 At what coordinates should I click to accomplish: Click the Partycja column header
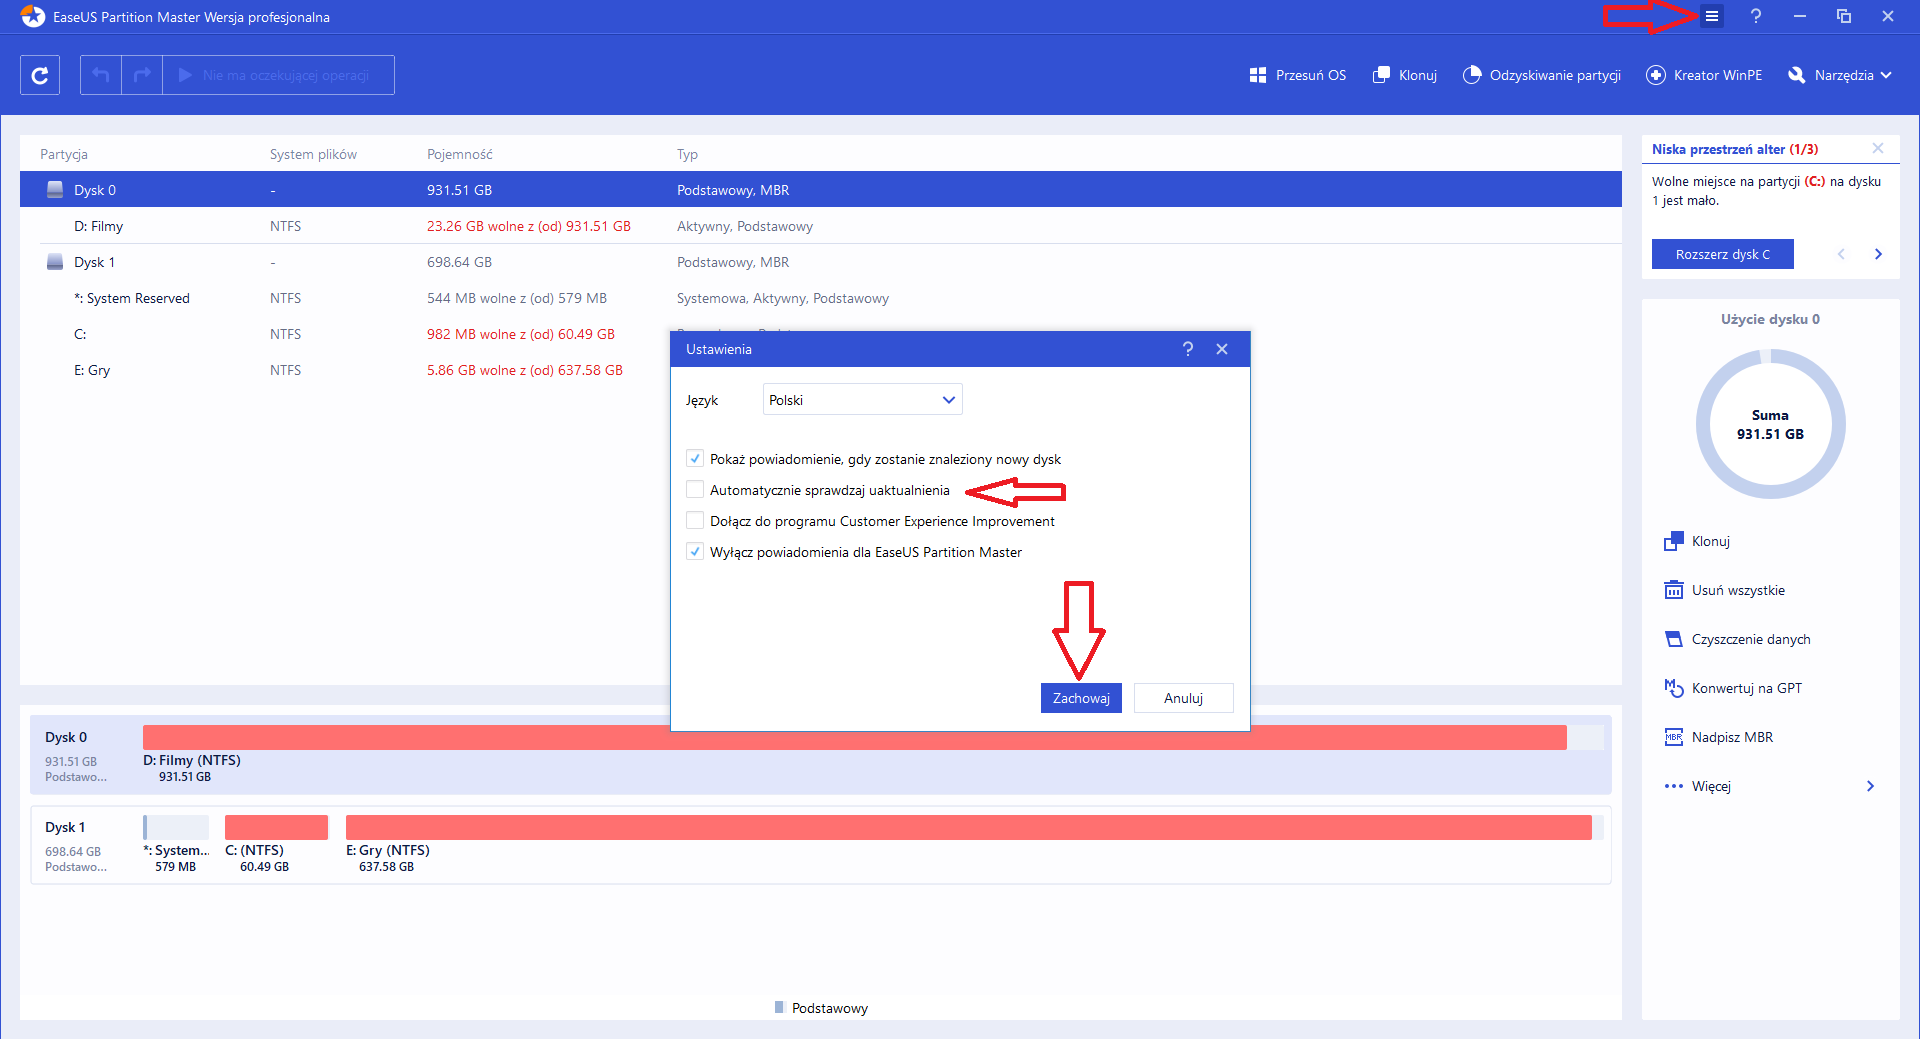pyautogui.click(x=64, y=154)
